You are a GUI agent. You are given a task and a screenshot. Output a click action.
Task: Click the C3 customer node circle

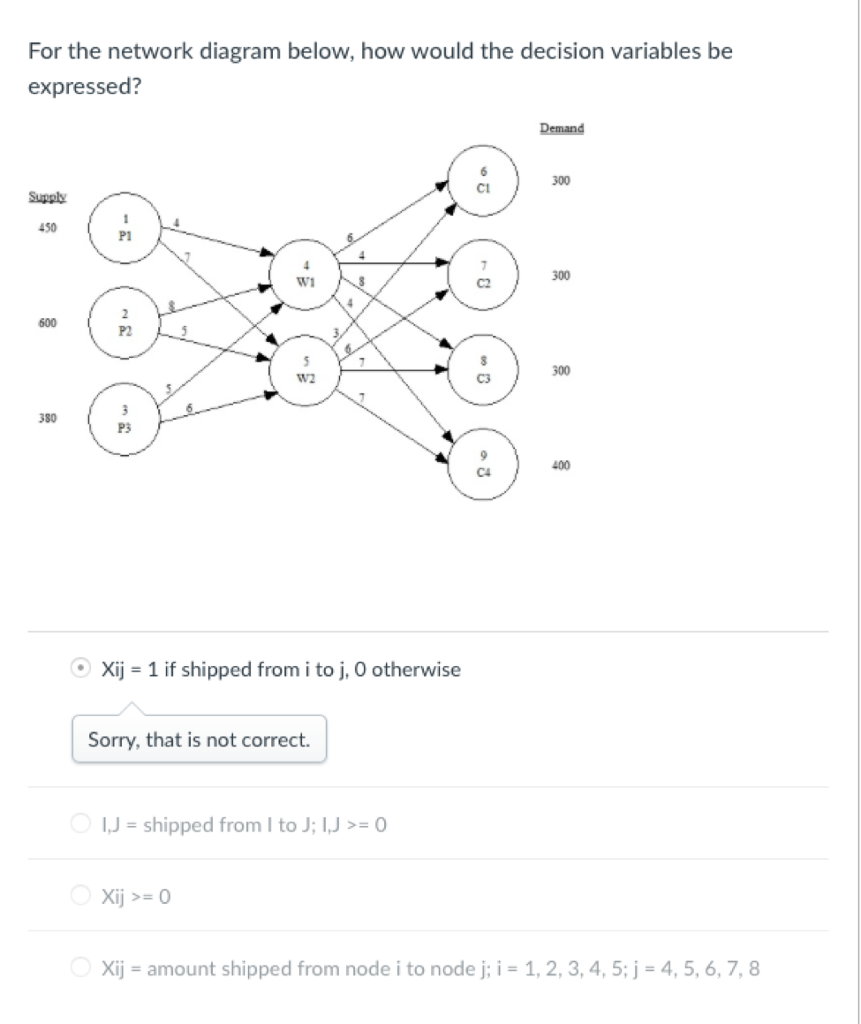(x=483, y=370)
